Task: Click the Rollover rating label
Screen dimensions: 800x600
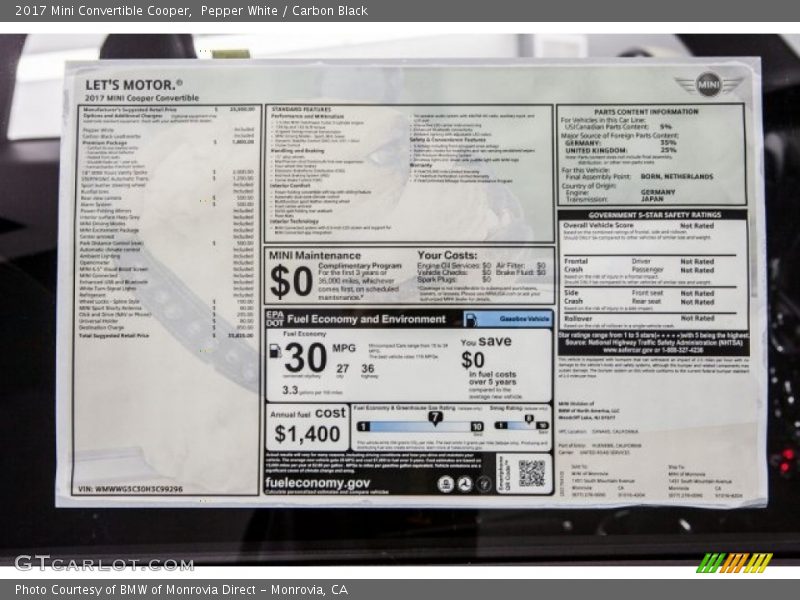Action: 578,318
